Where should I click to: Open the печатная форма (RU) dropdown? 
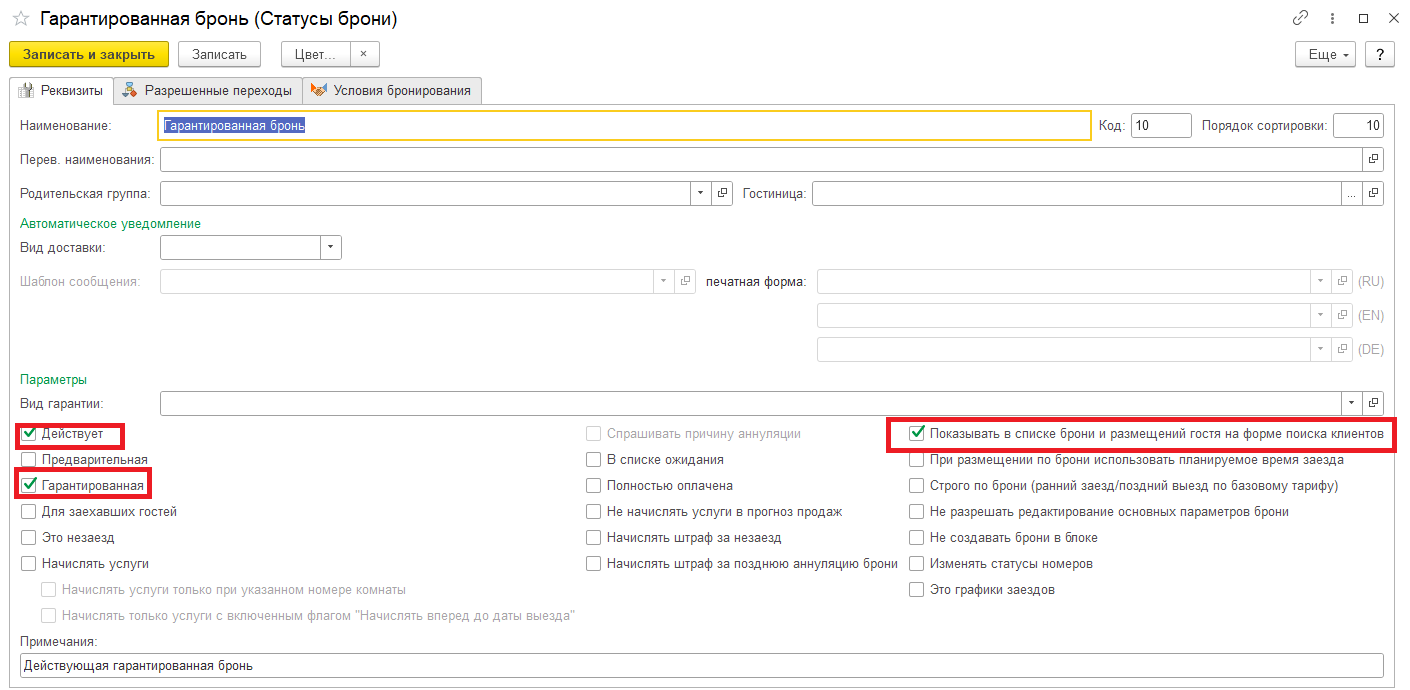[x=1321, y=281]
